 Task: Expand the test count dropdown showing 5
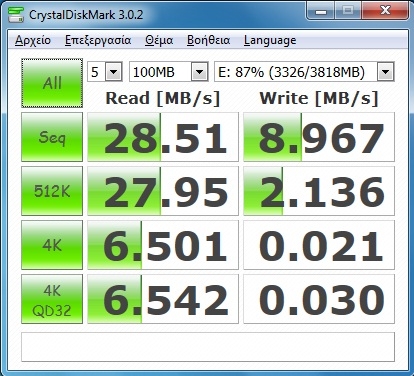pos(113,72)
